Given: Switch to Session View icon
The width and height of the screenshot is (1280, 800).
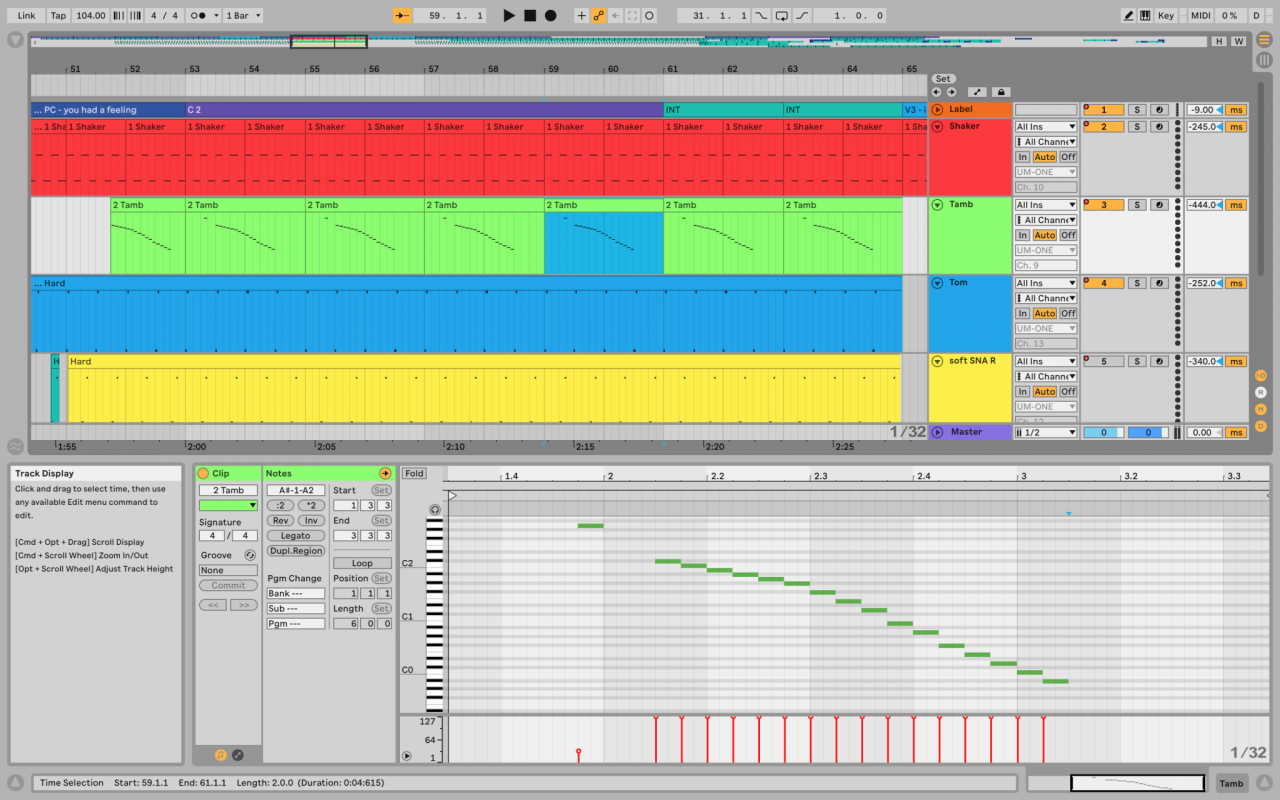Looking at the screenshot, I should tap(1264, 60).
